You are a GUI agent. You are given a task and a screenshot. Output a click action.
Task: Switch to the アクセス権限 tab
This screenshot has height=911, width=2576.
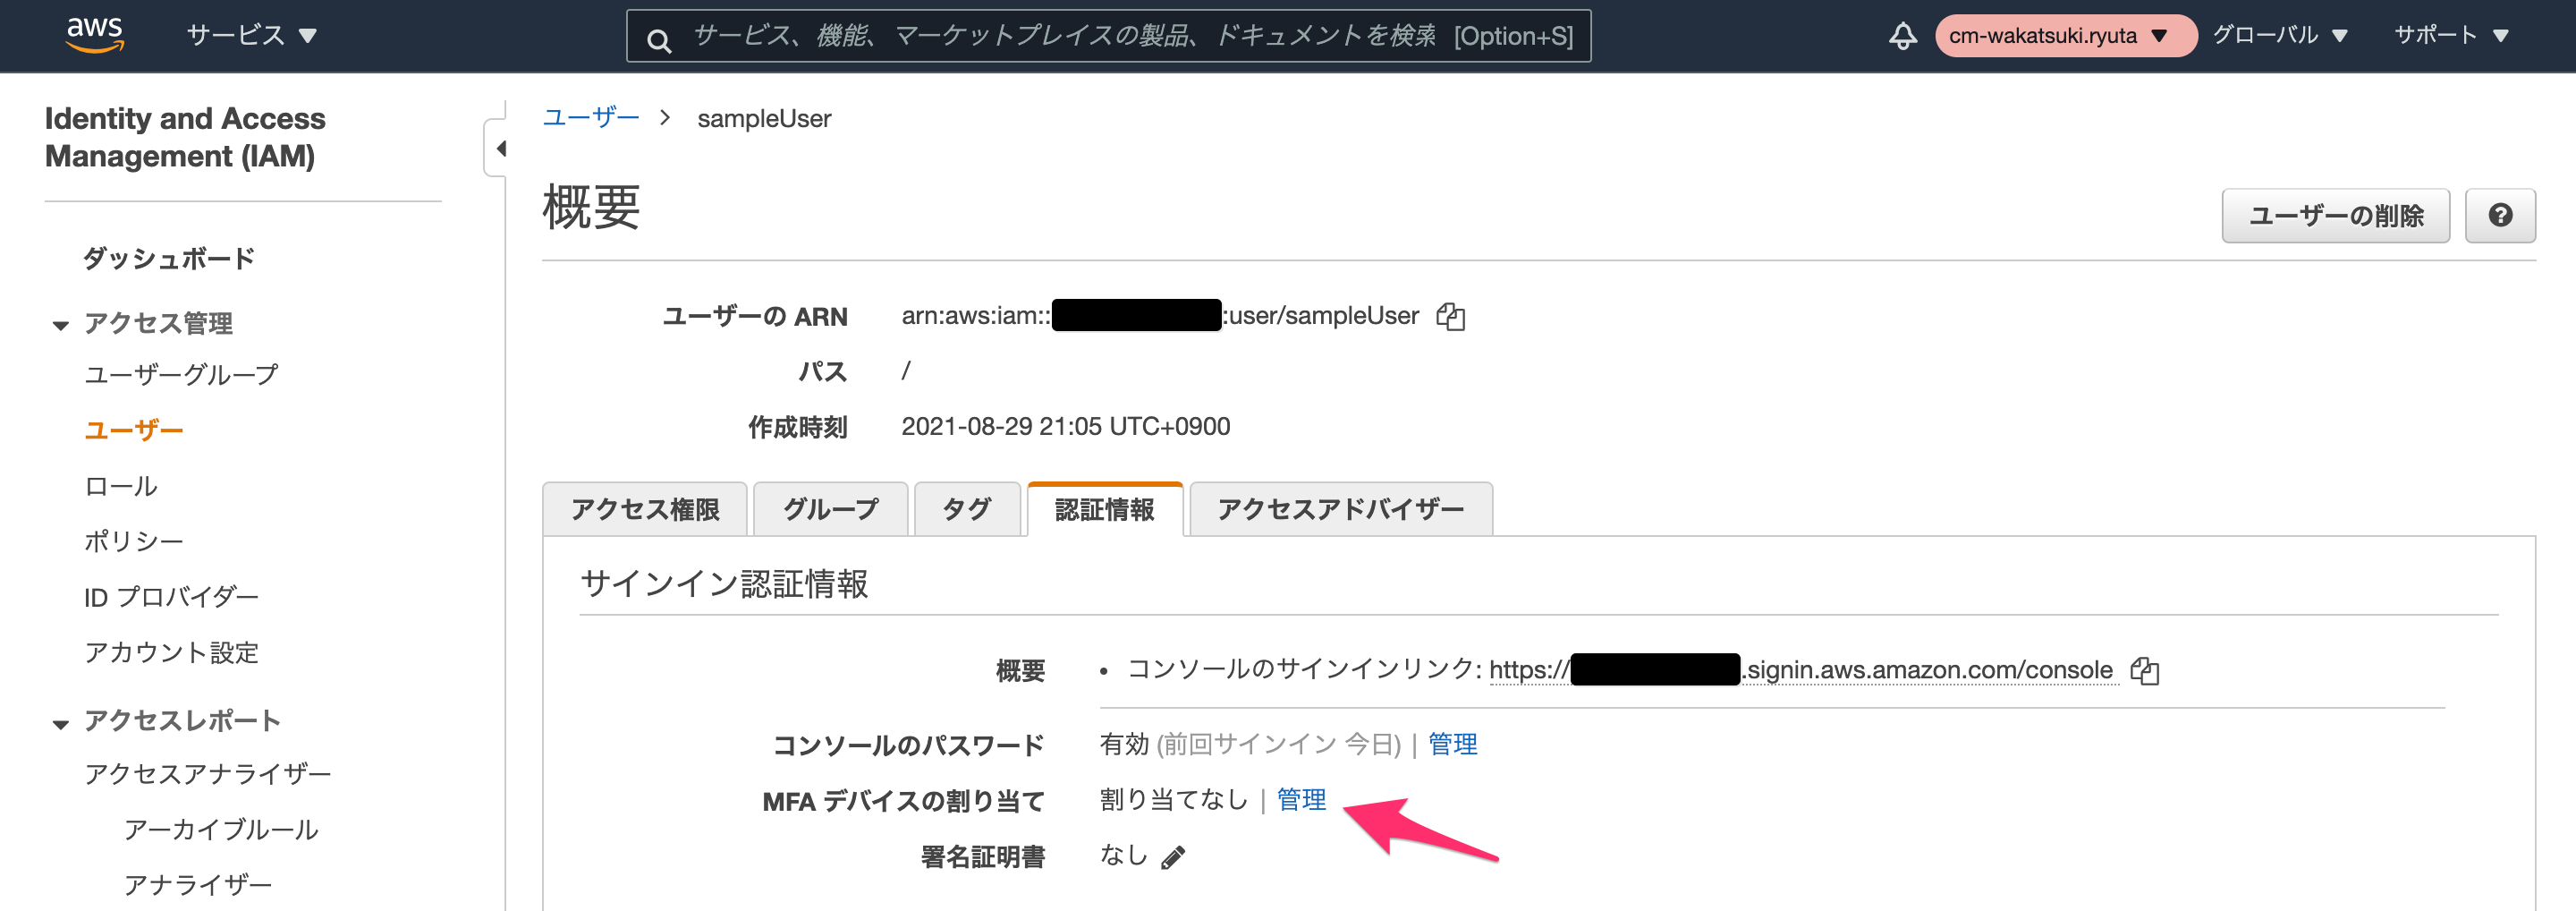(645, 509)
